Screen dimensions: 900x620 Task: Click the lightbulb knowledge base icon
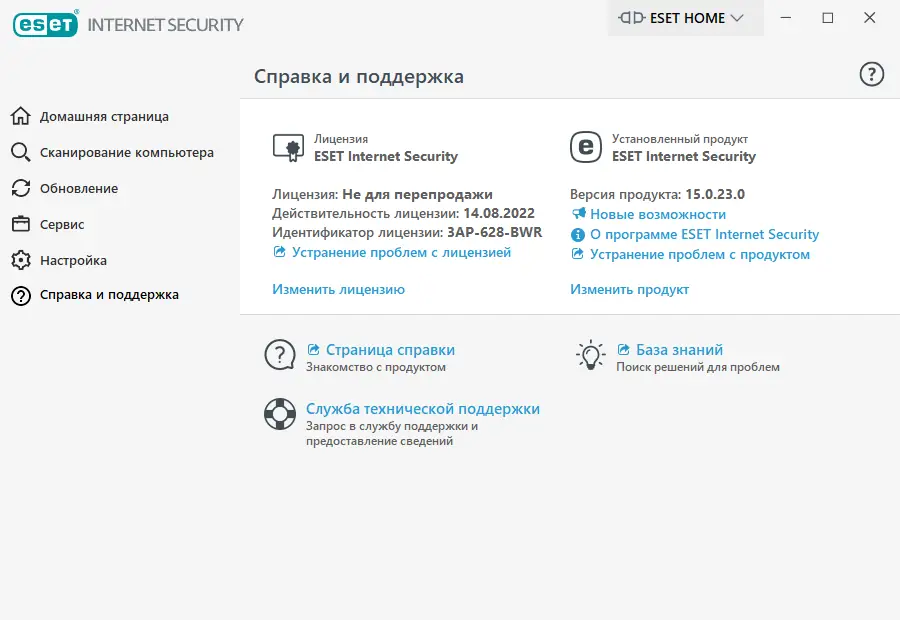tap(590, 355)
